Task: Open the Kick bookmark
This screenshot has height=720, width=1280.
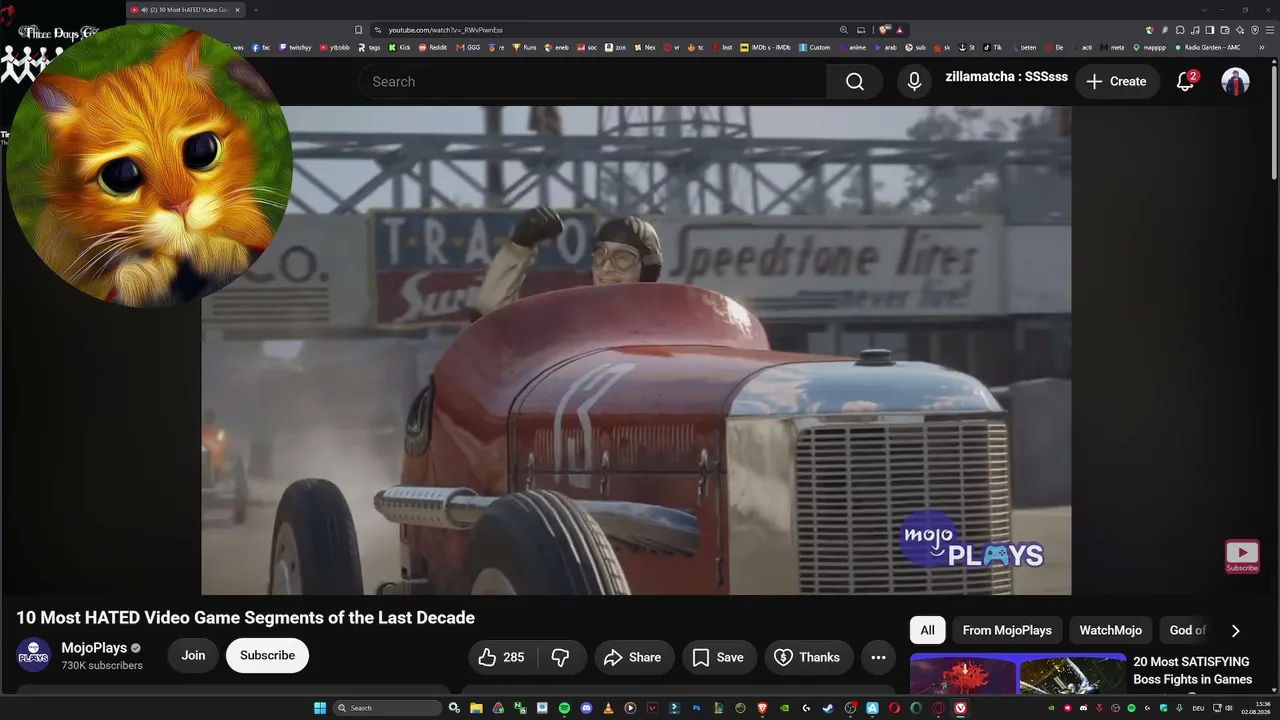Action: [x=399, y=47]
